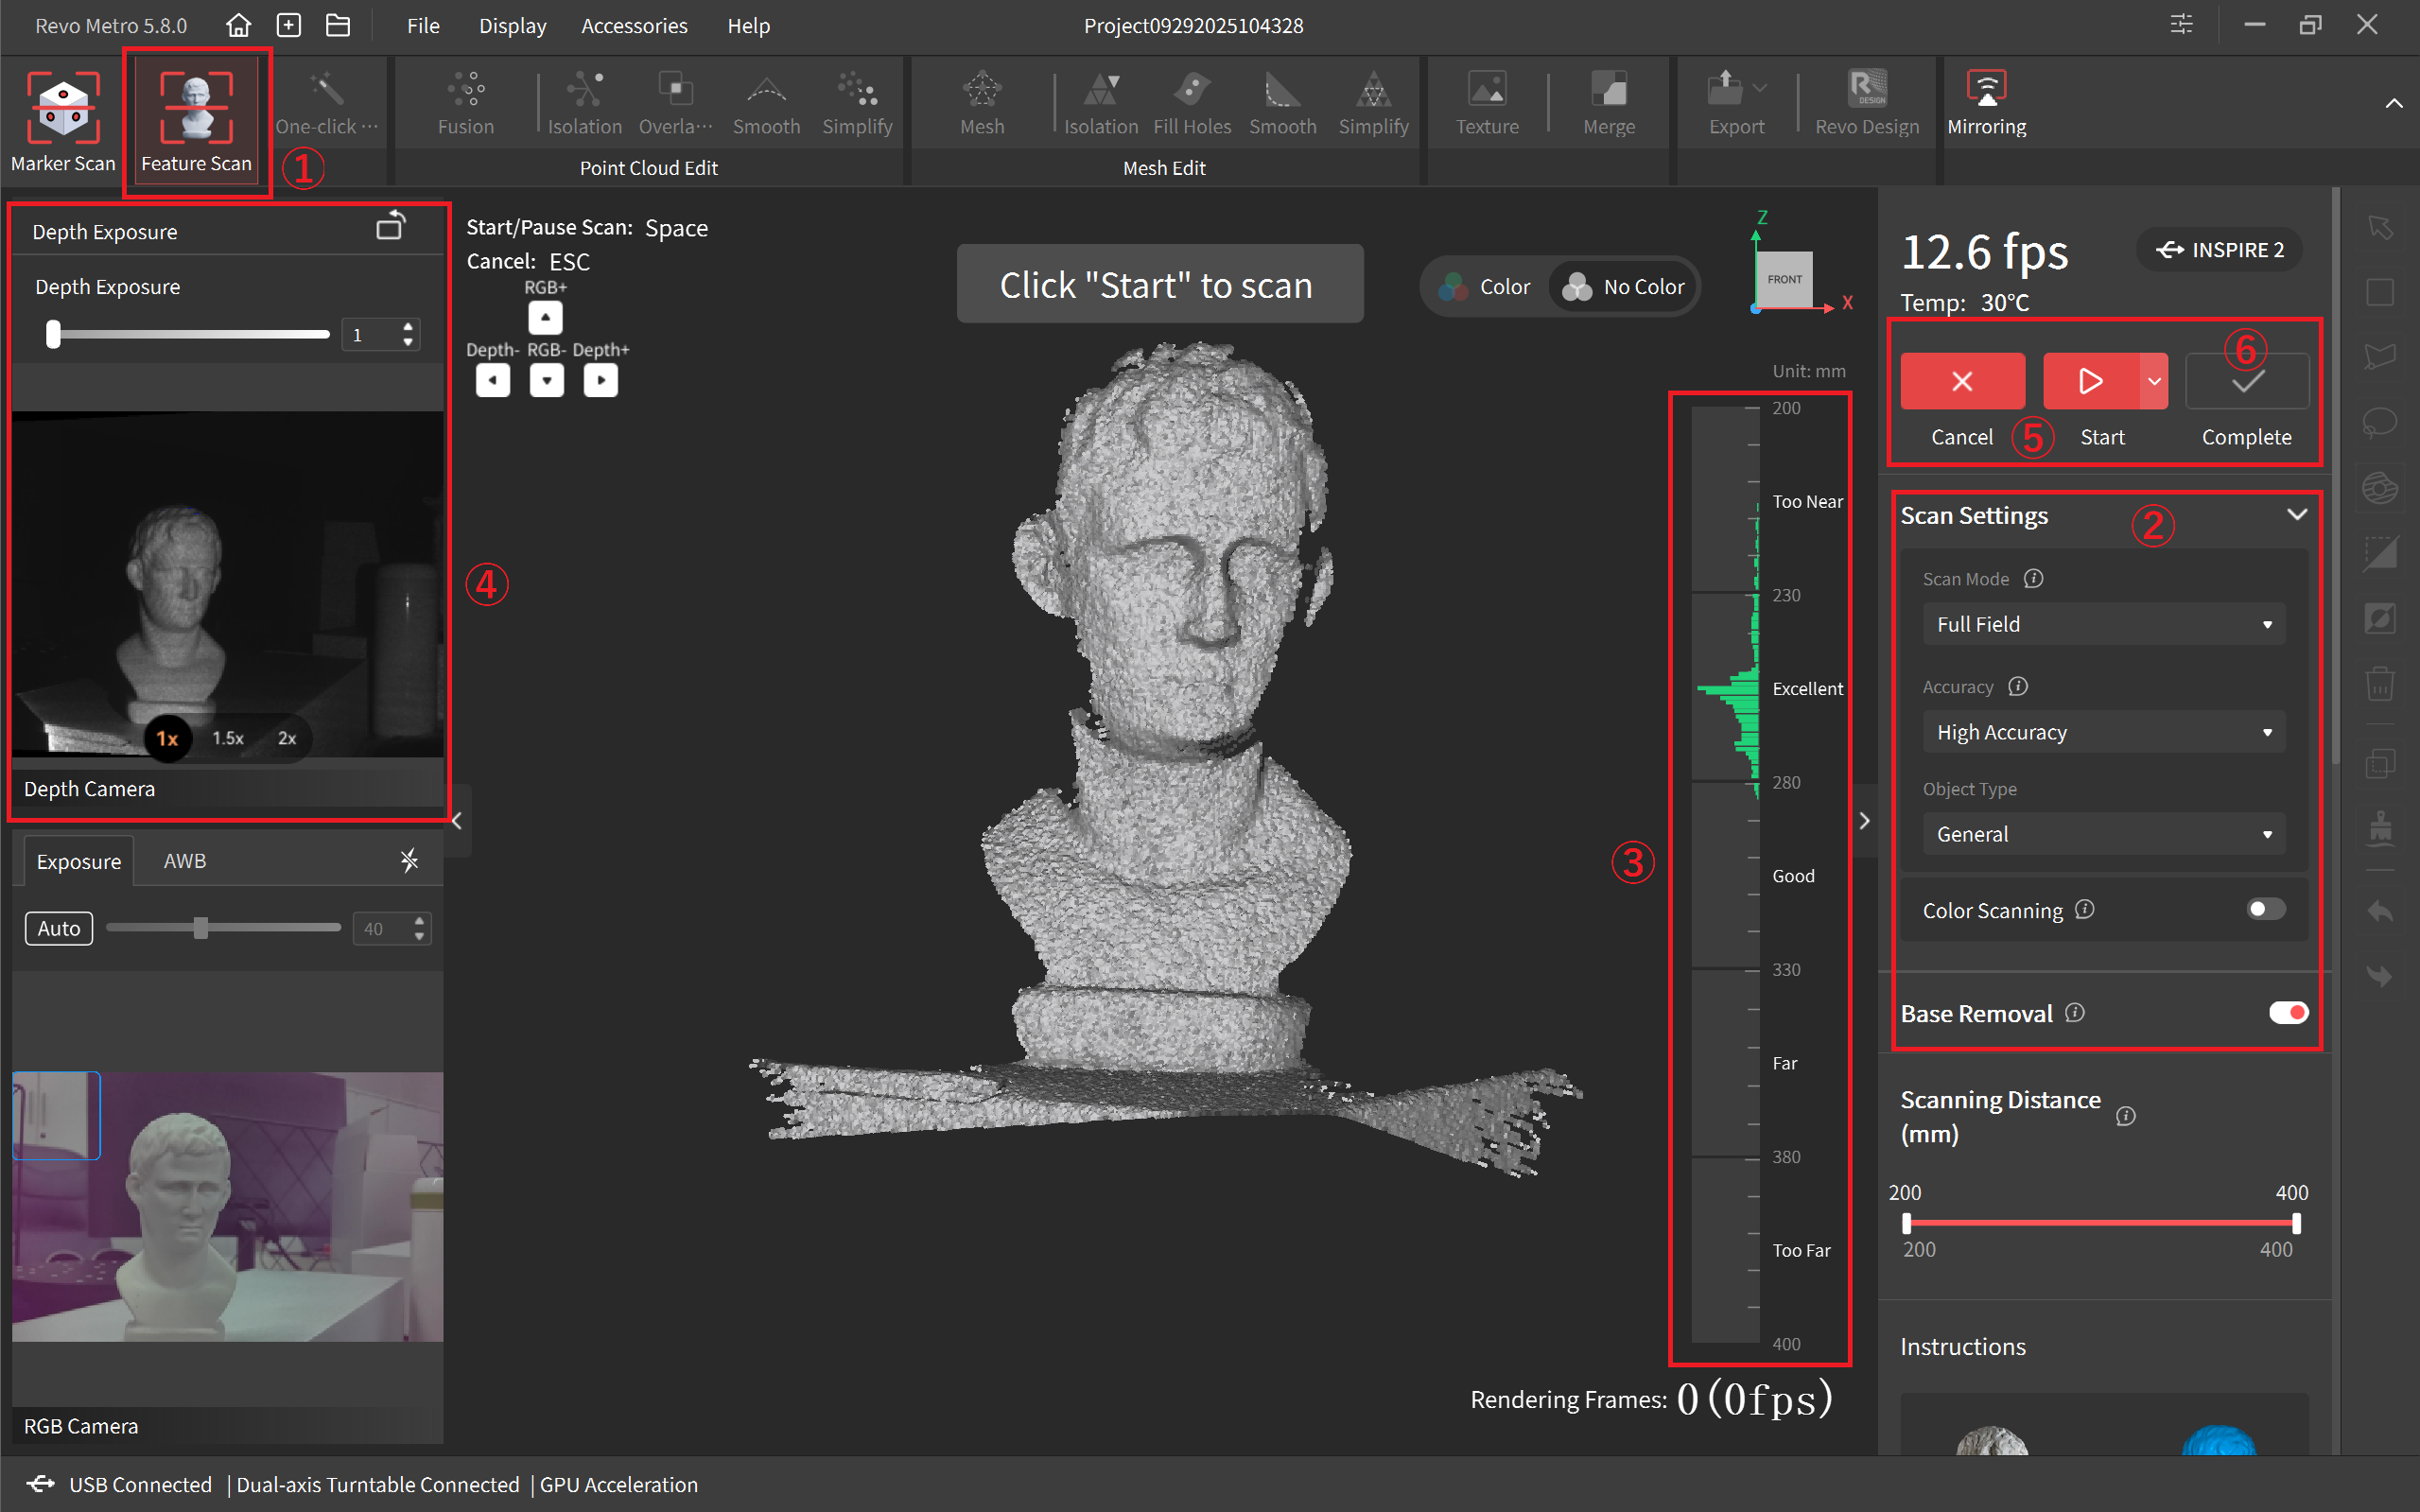2420x1512 pixels.
Task: Click the home icon in title bar
Action: point(238,25)
